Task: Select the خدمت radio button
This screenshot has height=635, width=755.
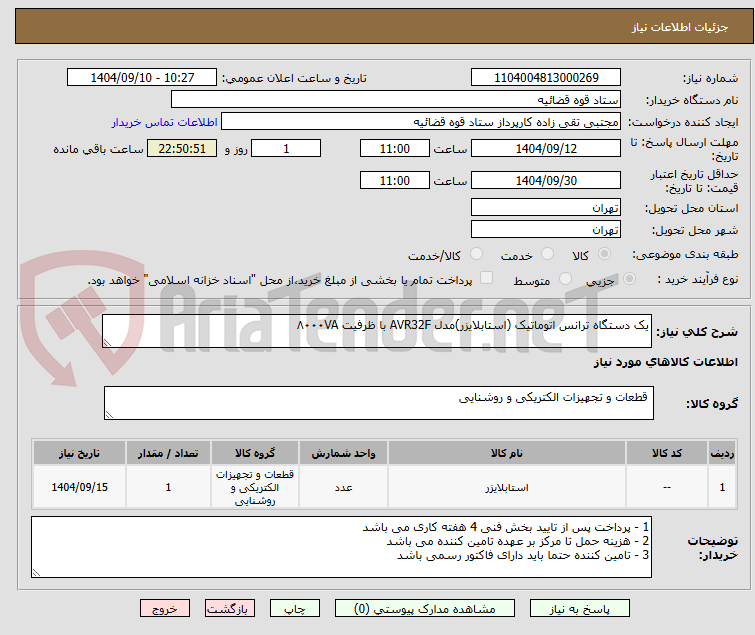Action: pyautogui.click(x=547, y=254)
